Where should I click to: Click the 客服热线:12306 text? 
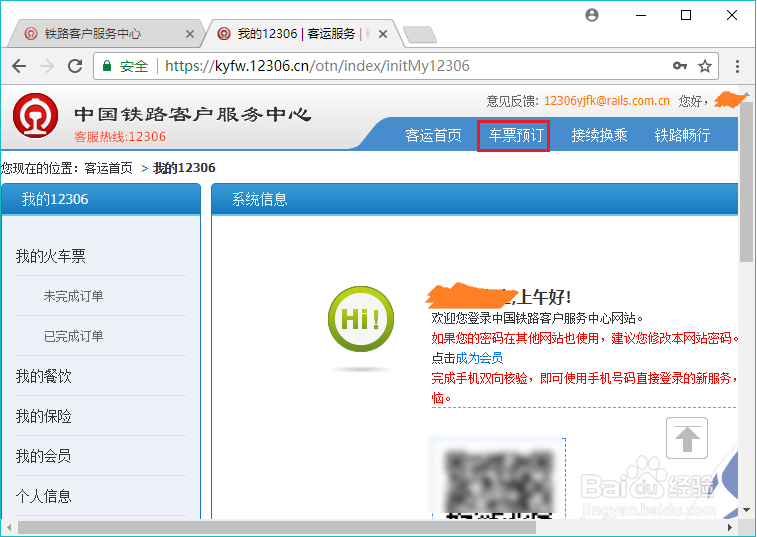pyautogui.click(x=120, y=137)
